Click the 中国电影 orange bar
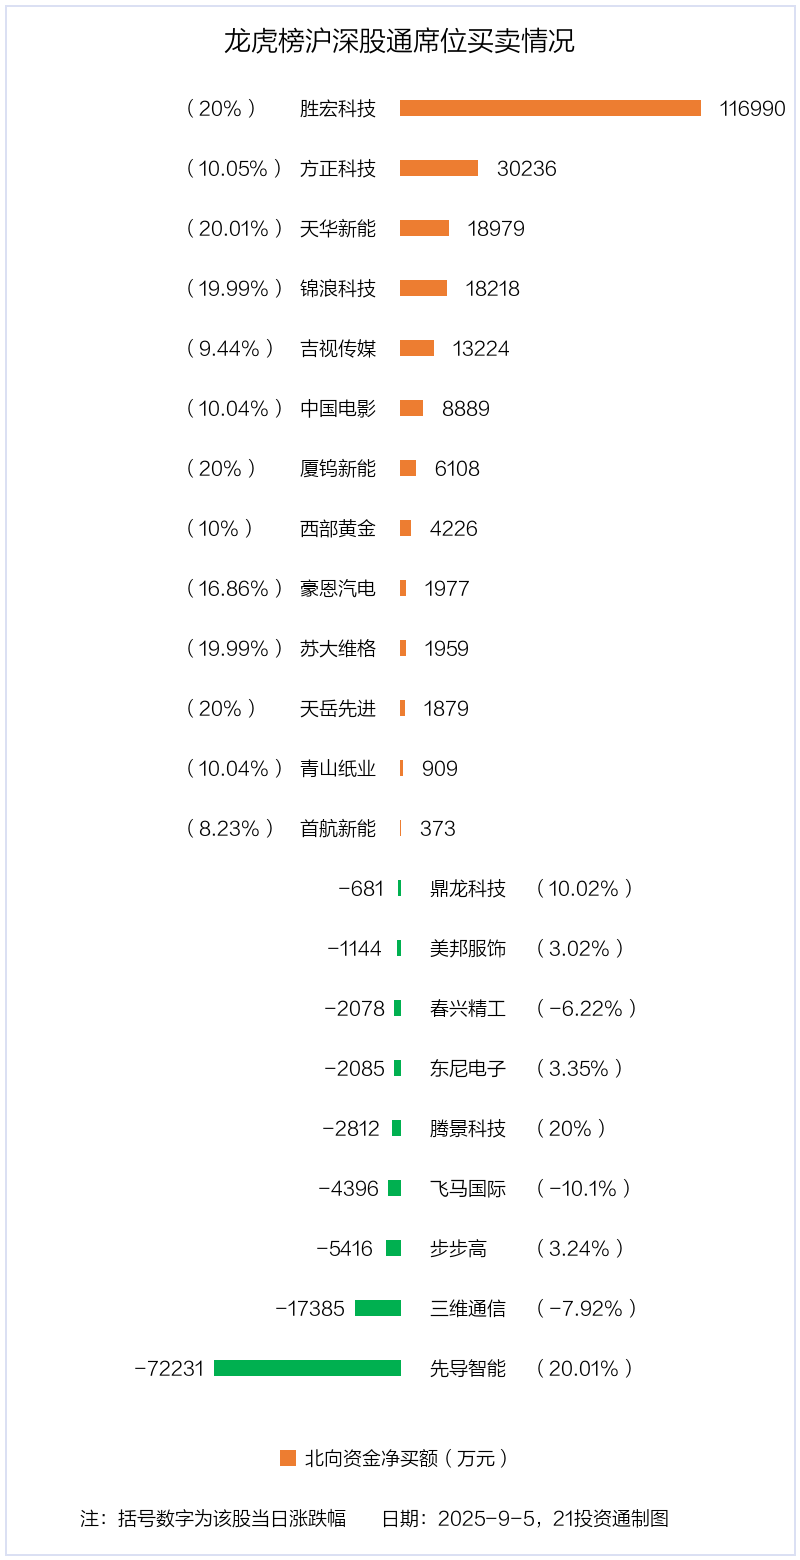This screenshot has height=1560, width=800. (x=411, y=408)
